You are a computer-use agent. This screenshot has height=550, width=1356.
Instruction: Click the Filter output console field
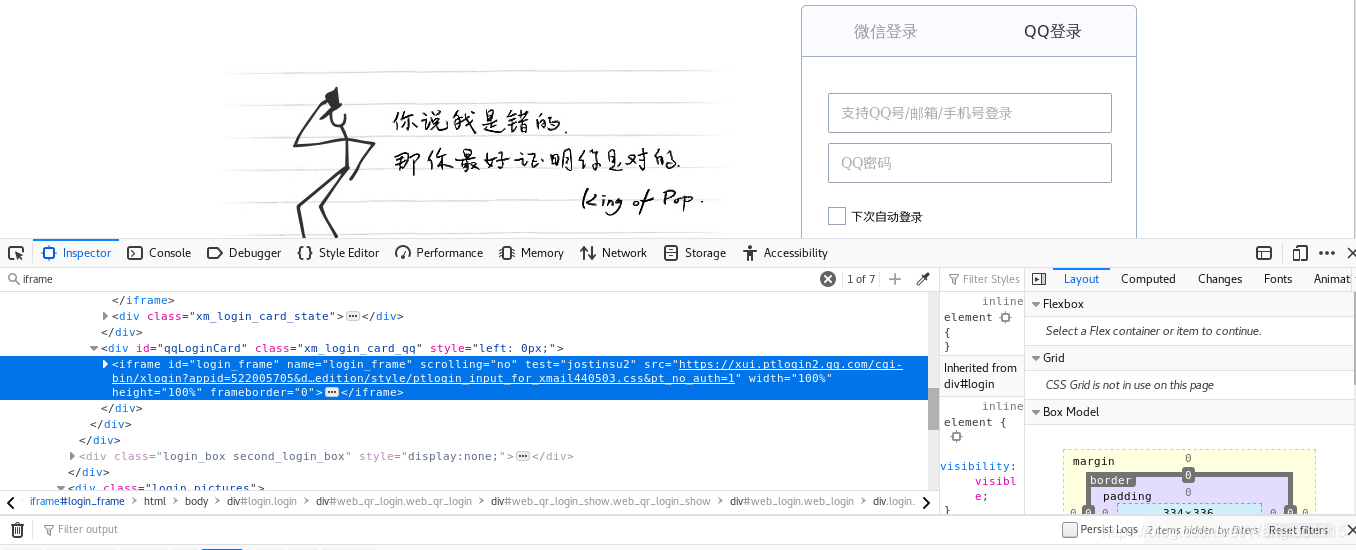click(x=550, y=529)
